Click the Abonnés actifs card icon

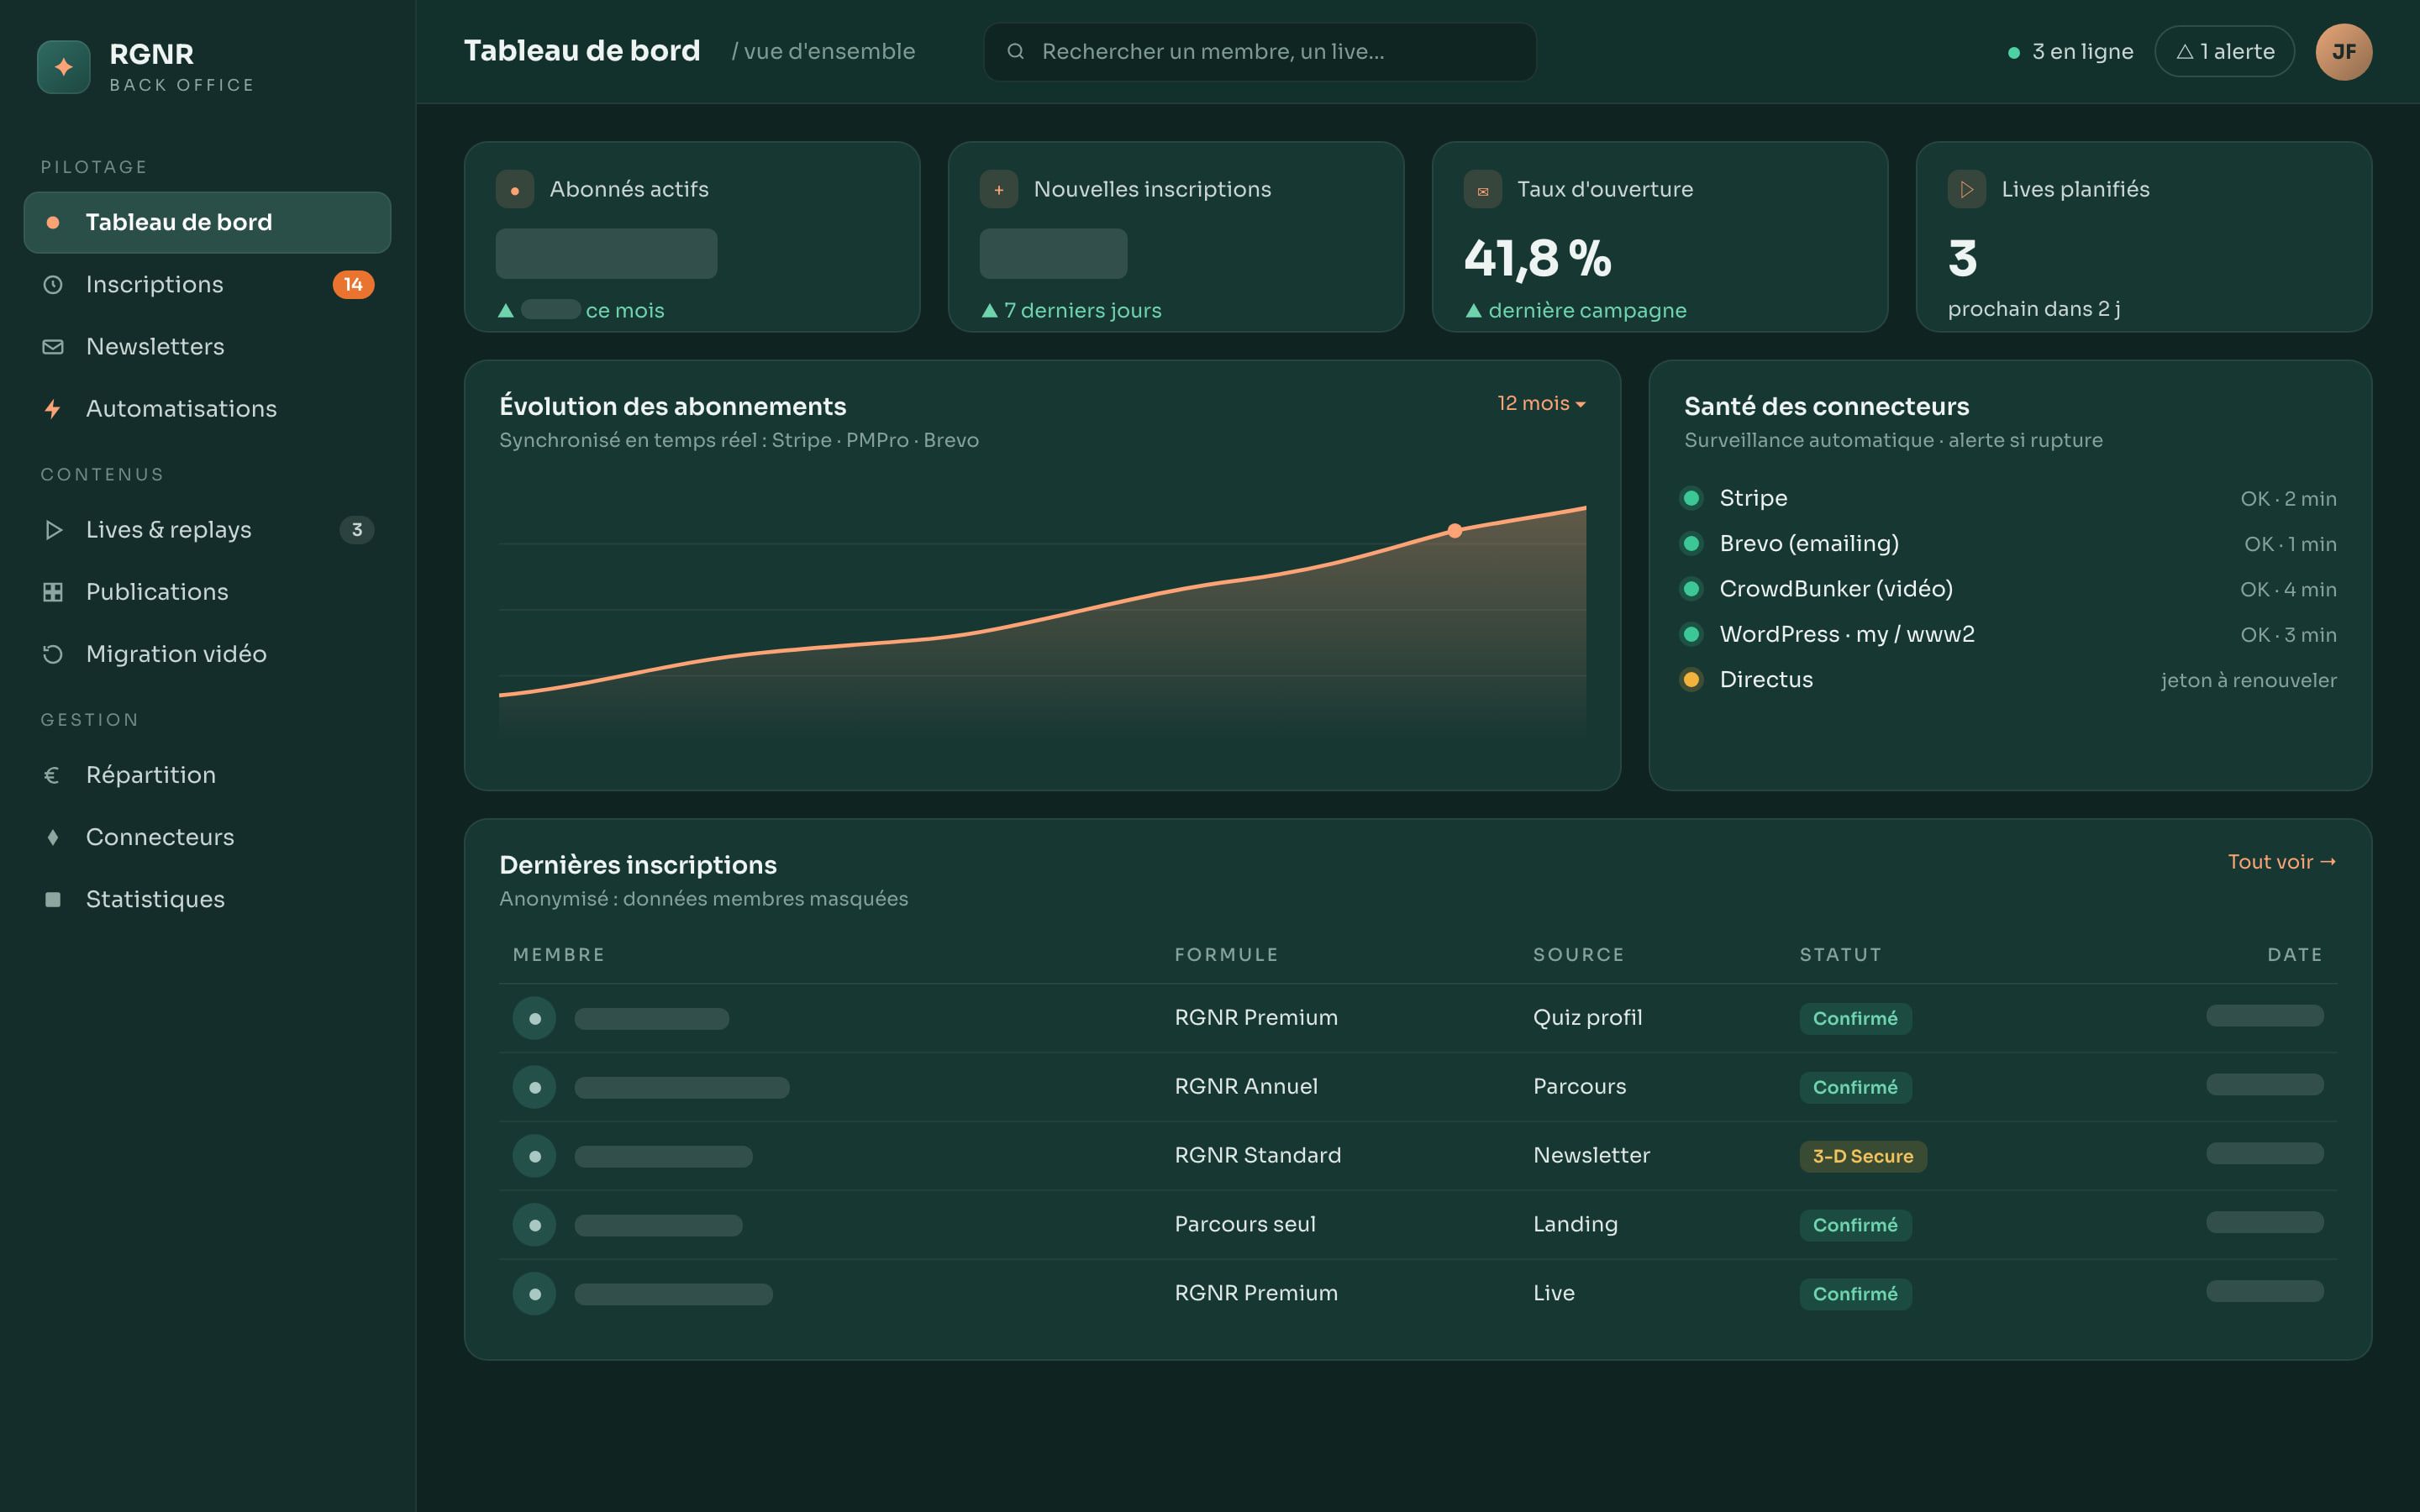(x=515, y=189)
